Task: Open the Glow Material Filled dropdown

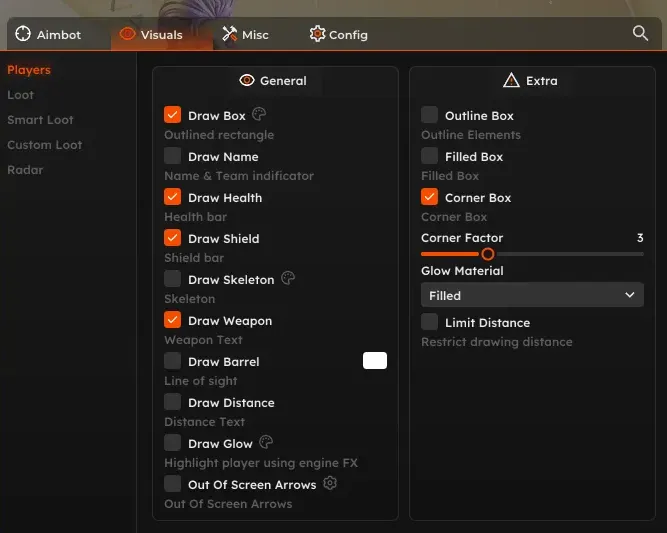Action: (532, 295)
